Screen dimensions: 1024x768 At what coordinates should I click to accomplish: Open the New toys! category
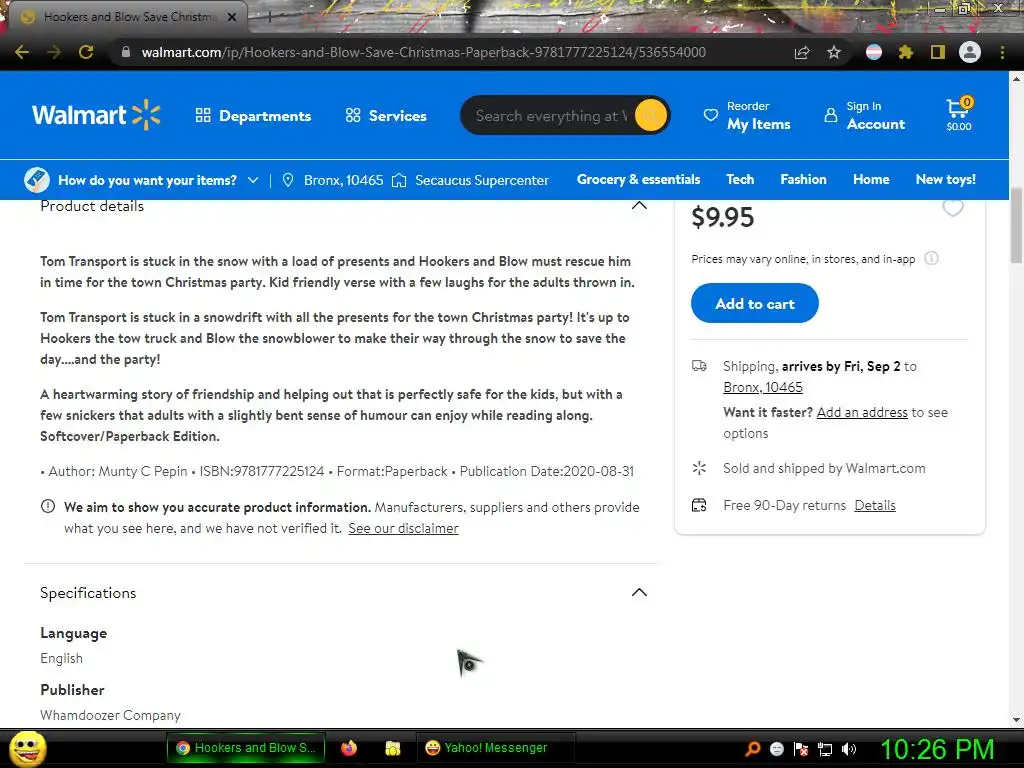(946, 180)
